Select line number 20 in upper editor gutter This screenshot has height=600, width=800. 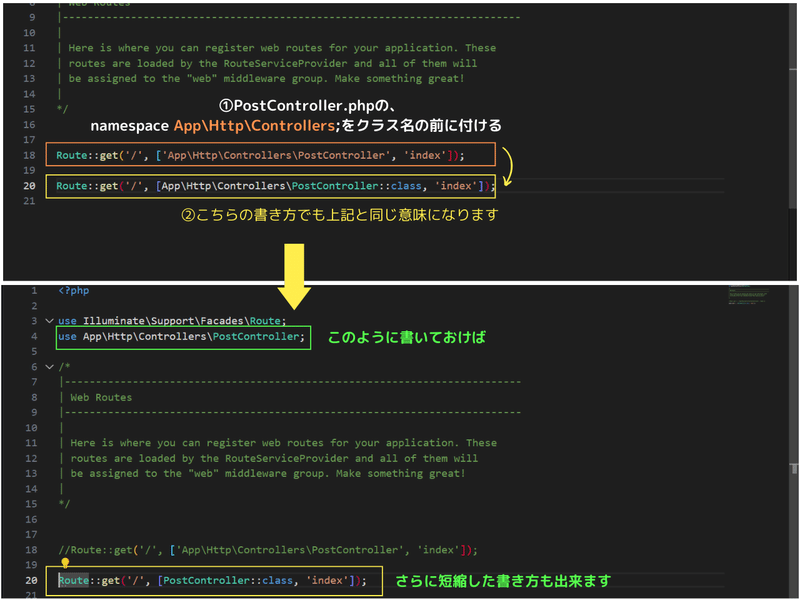click(x=29, y=186)
